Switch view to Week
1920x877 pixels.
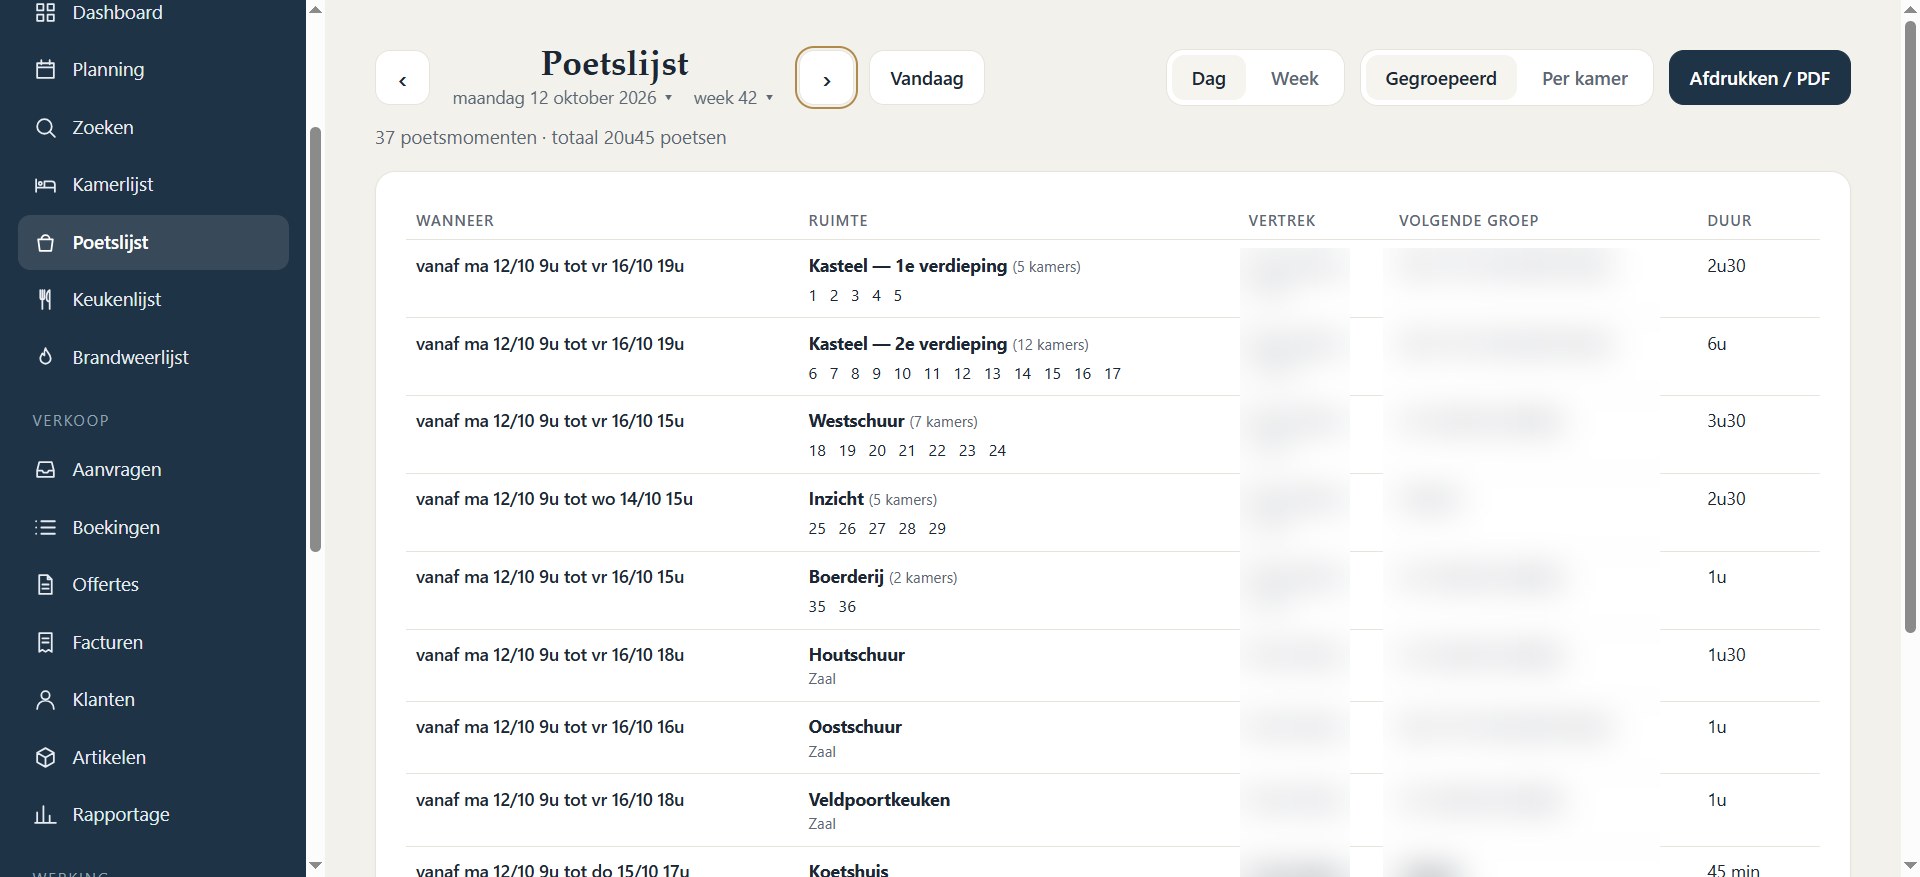click(x=1294, y=78)
